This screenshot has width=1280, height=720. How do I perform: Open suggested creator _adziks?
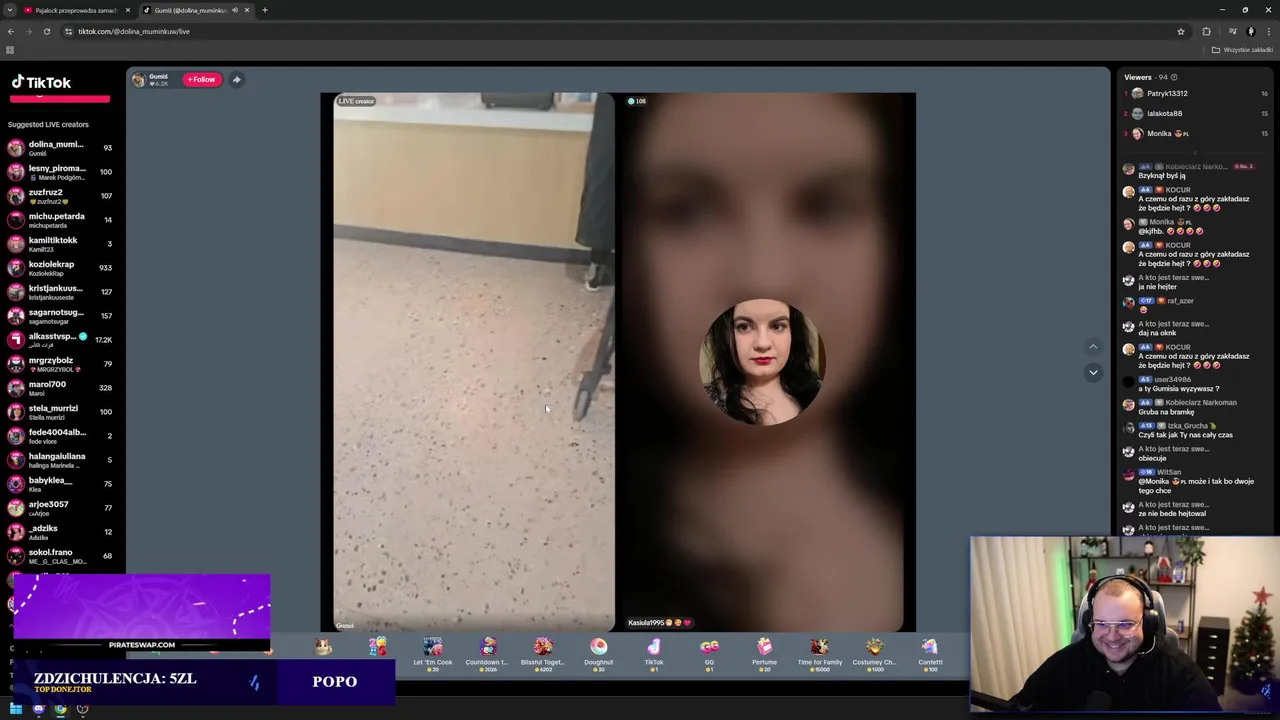(x=60, y=532)
